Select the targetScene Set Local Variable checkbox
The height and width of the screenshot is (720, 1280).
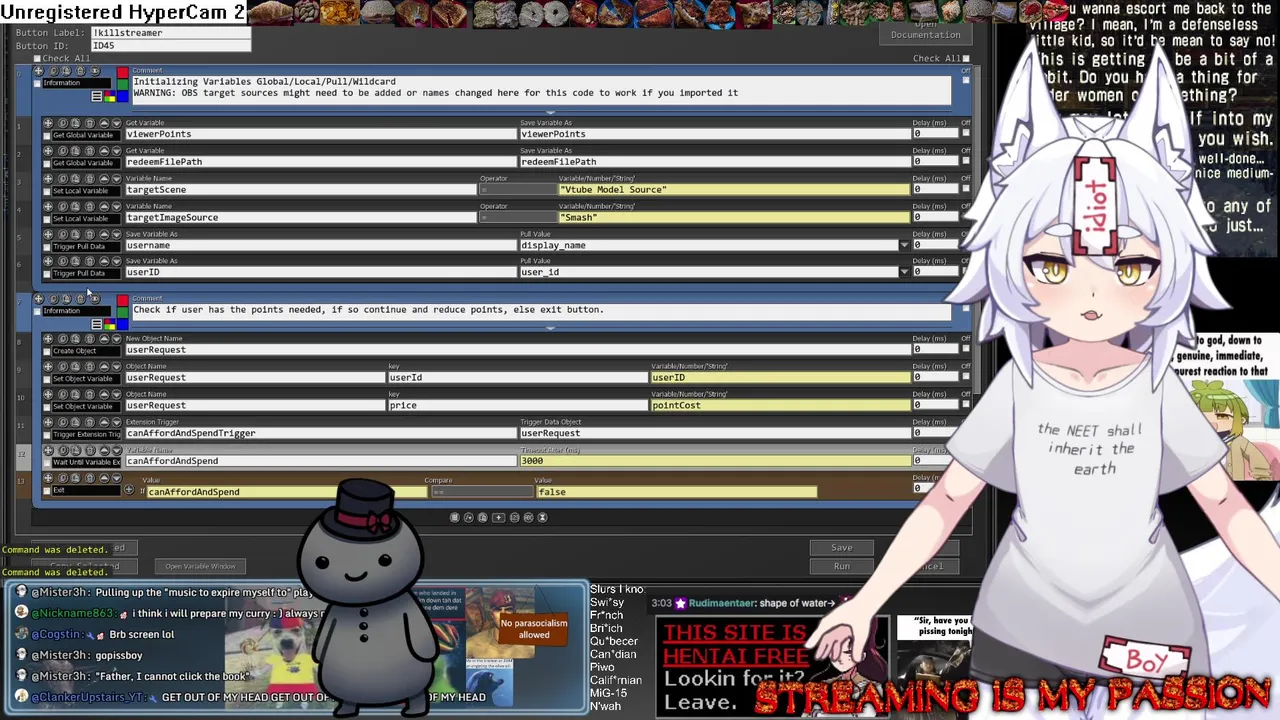coord(47,190)
